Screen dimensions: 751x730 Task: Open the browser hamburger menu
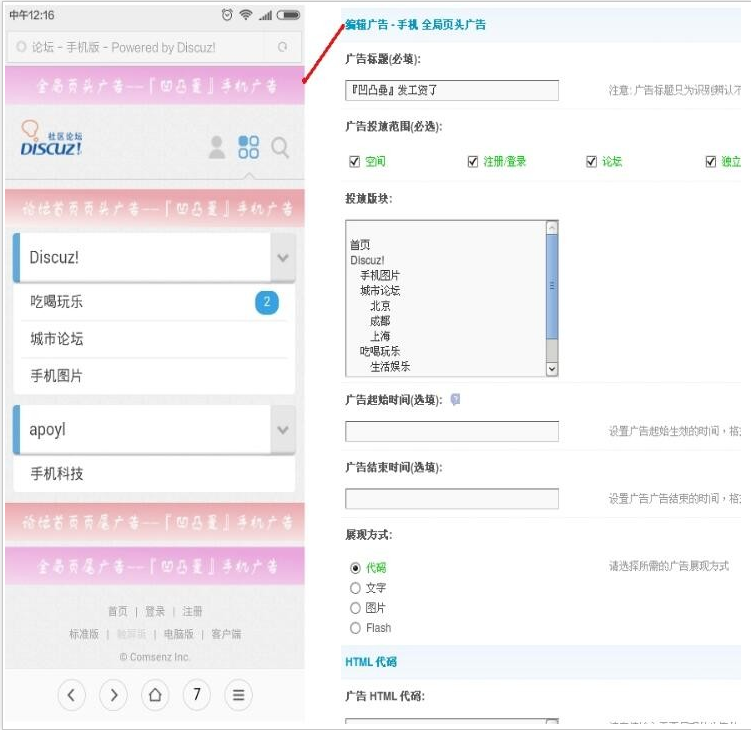tap(238, 695)
